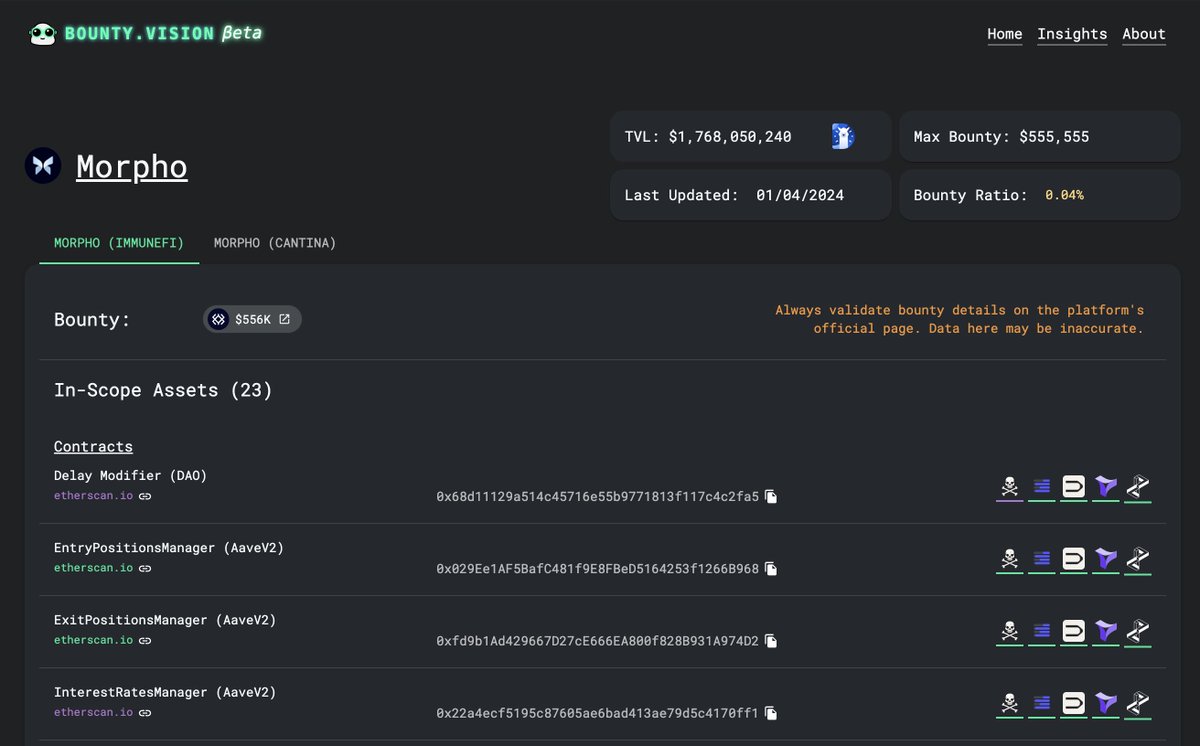Click the In-Scope Assets (23) heading

click(x=163, y=390)
